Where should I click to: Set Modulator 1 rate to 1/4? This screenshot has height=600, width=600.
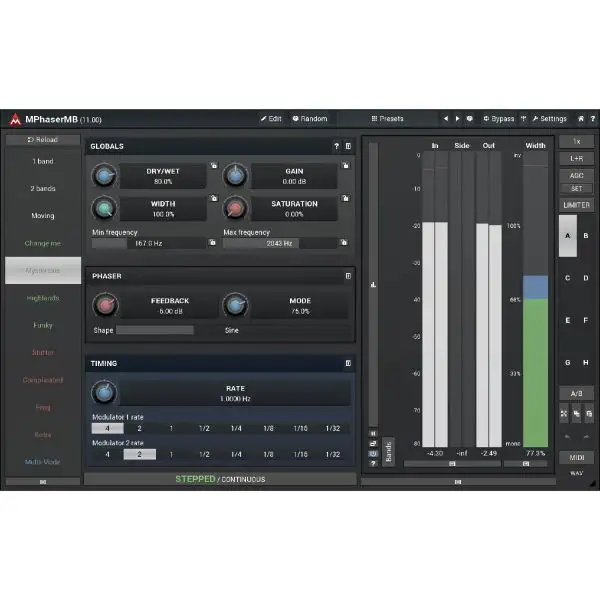(236, 428)
